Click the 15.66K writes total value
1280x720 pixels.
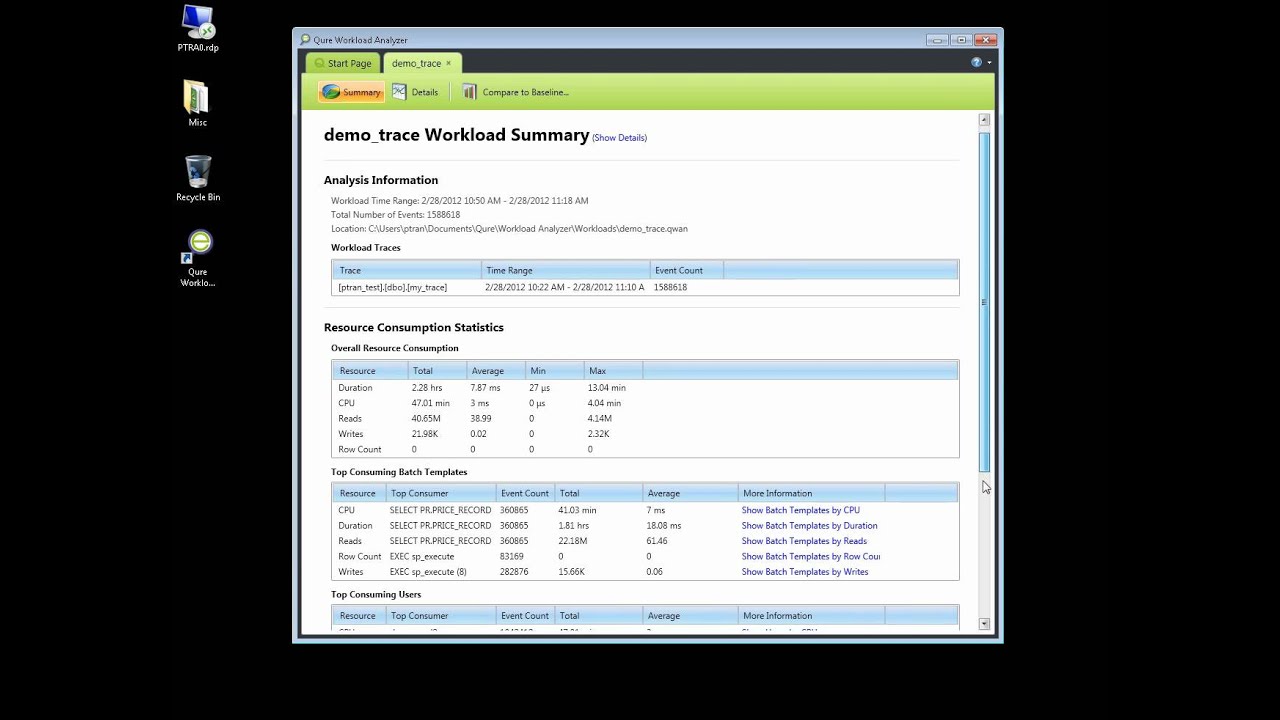coord(572,572)
